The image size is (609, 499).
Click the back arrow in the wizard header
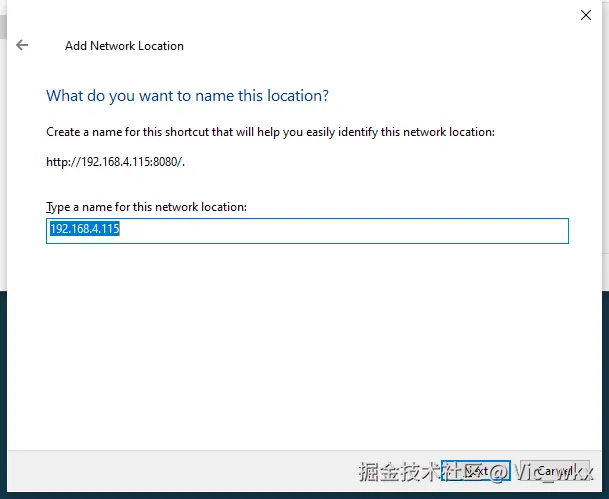(x=22, y=45)
